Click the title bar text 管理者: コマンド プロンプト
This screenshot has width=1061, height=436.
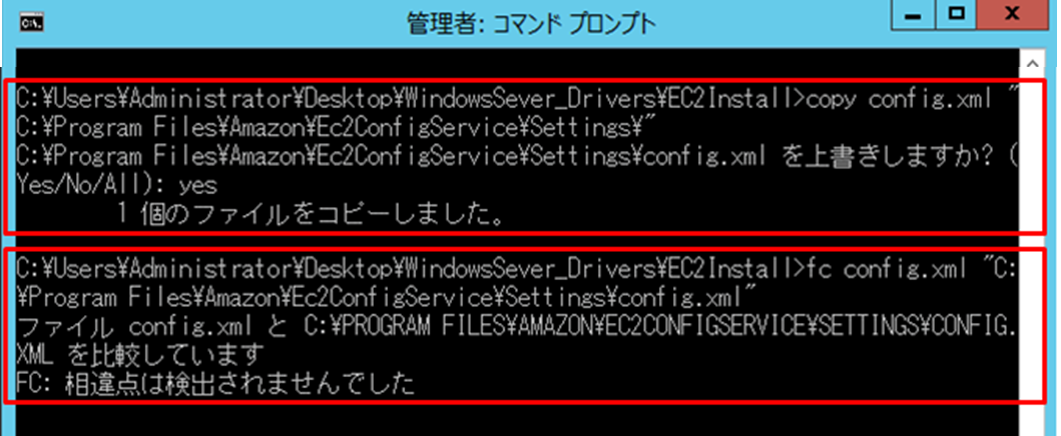click(531, 24)
